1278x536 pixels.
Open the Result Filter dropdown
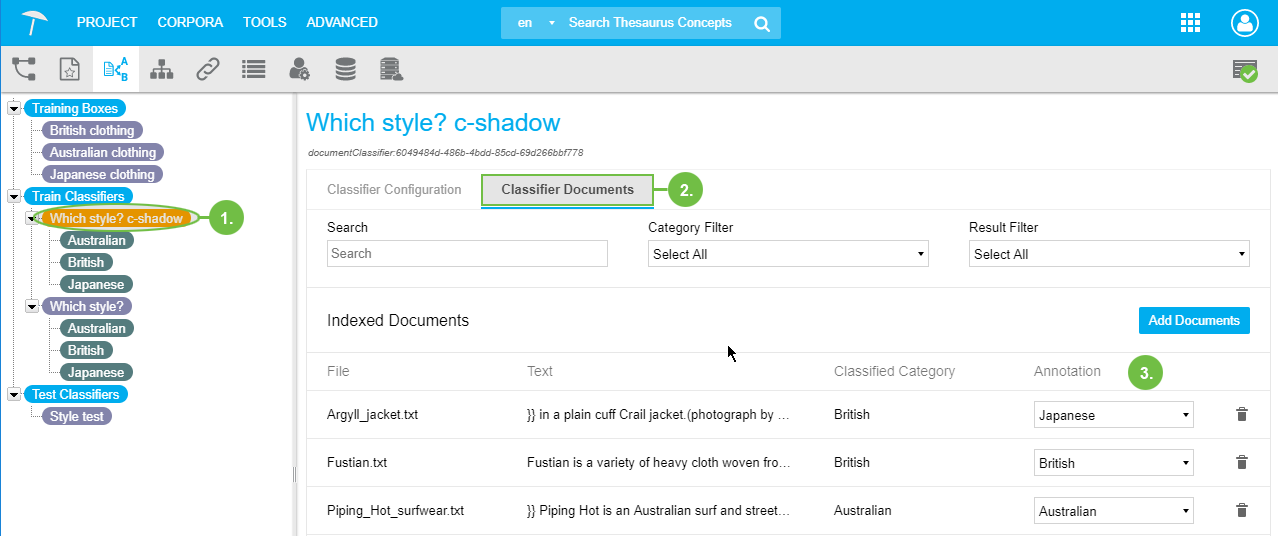tap(1109, 254)
